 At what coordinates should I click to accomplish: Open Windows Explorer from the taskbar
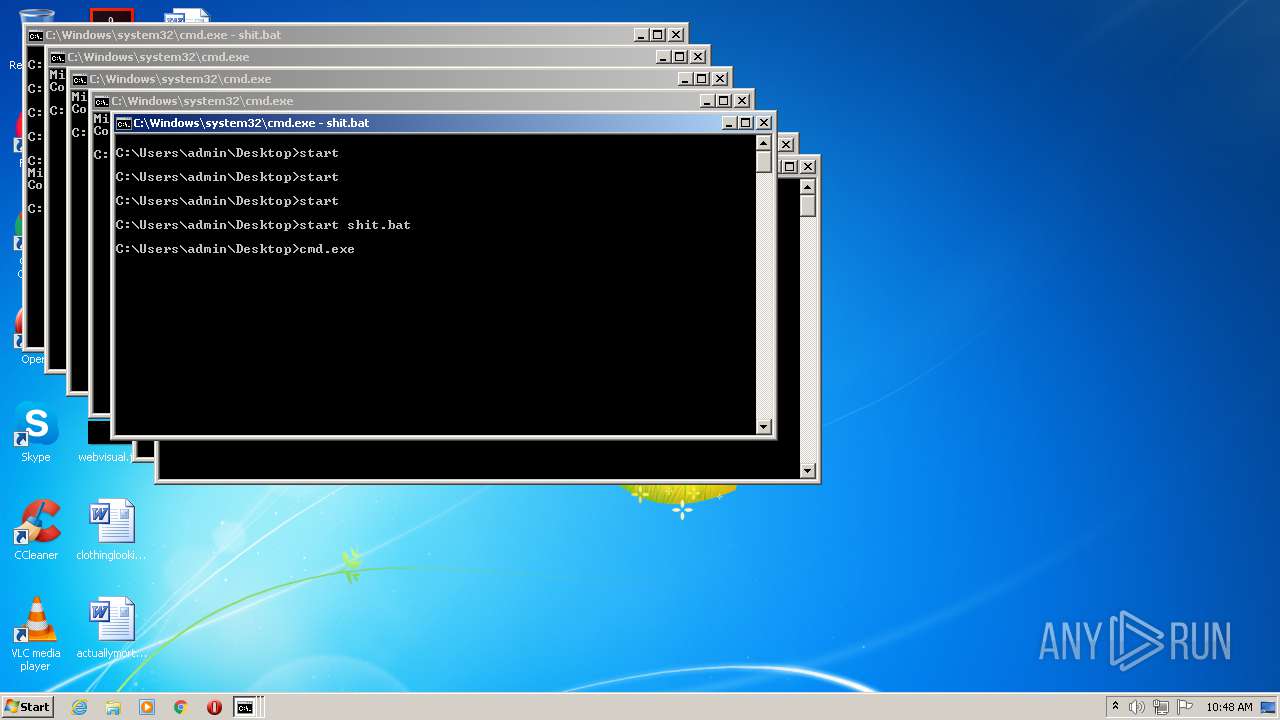pos(113,707)
